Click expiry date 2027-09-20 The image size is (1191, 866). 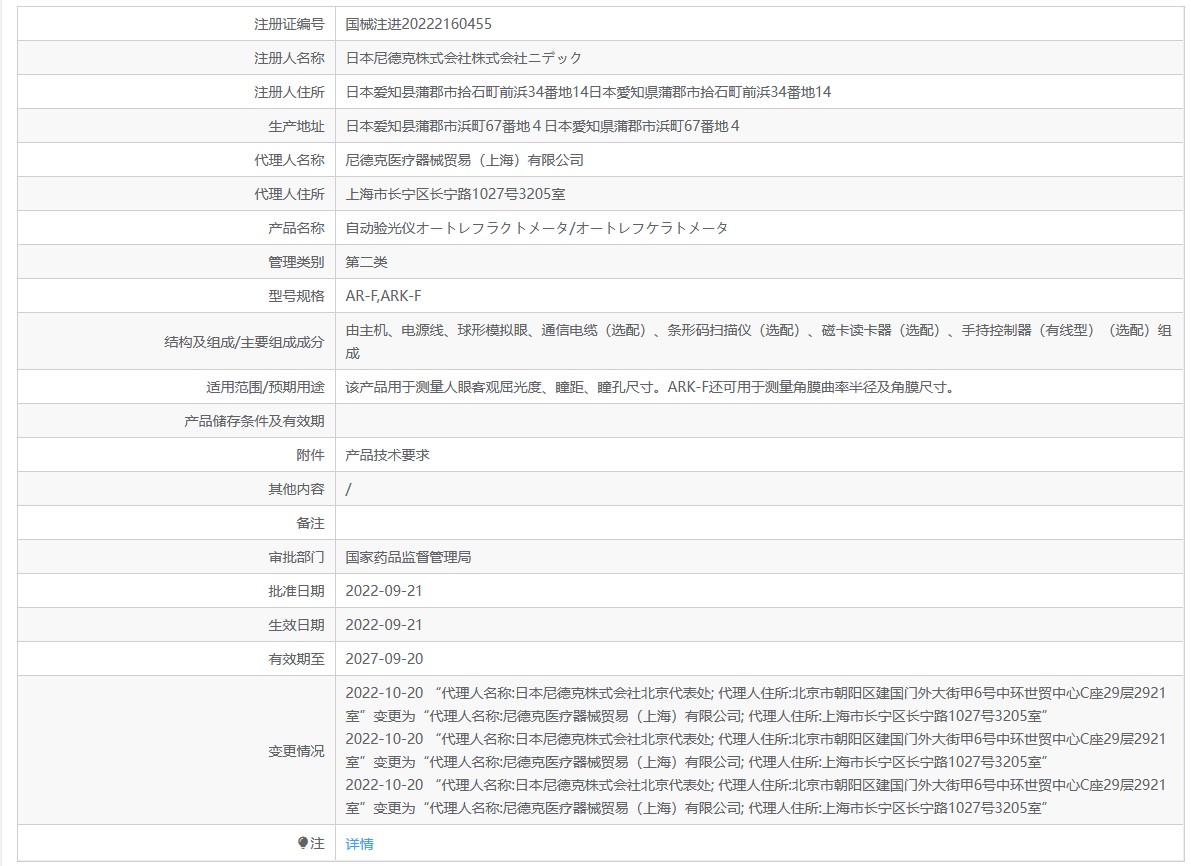[x=384, y=659]
